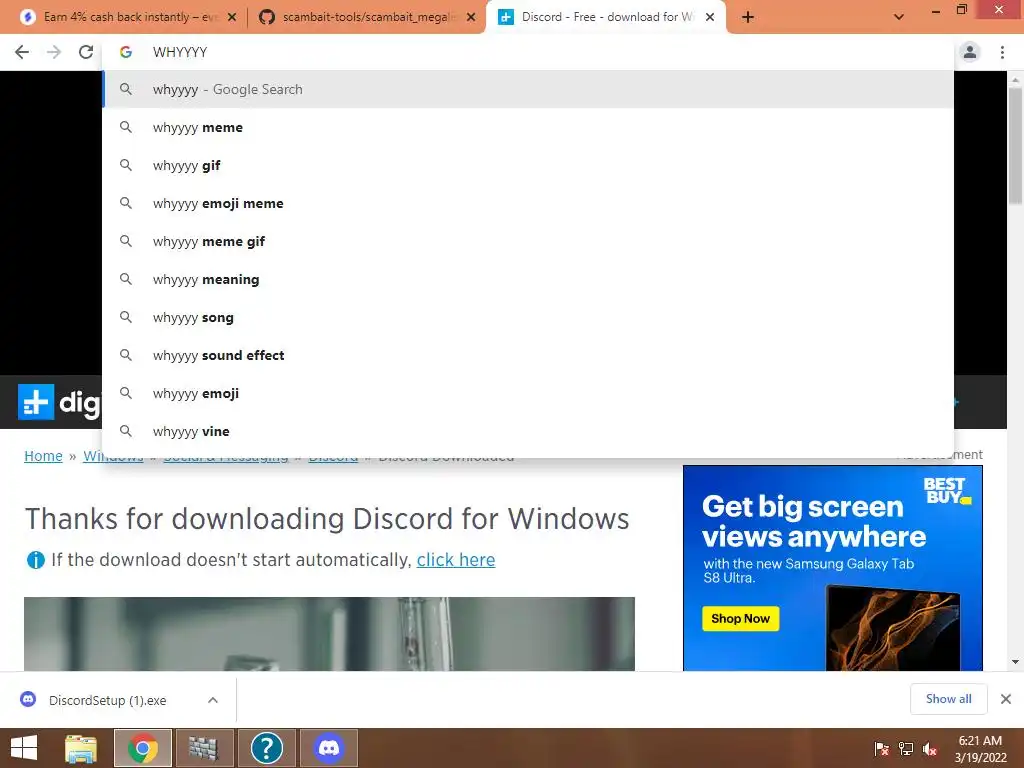Pick the 'whyyyy emoji meme' suggestion
This screenshot has width=1024, height=768.
click(528, 203)
